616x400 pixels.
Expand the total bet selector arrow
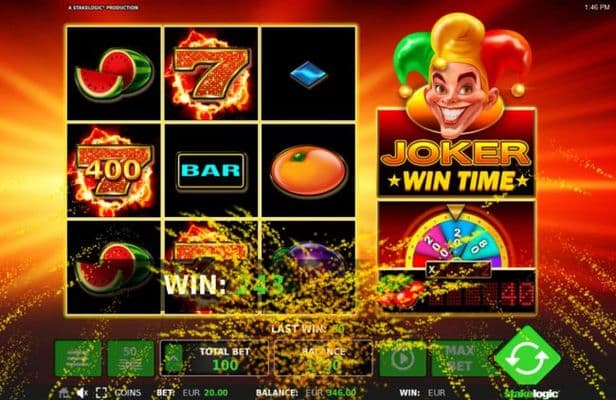(x=173, y=358)
